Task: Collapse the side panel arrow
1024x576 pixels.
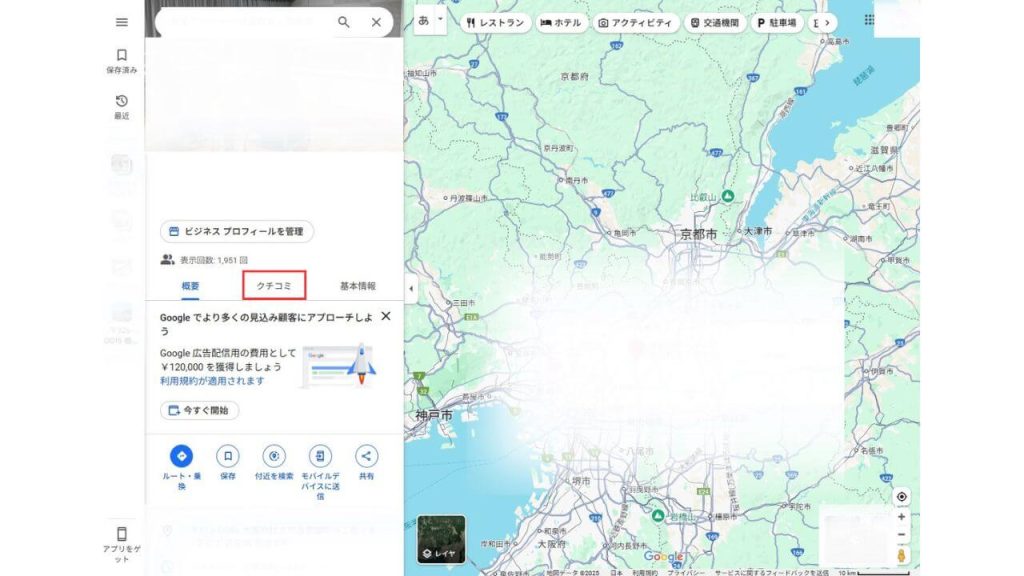Action: coord(411,288)
